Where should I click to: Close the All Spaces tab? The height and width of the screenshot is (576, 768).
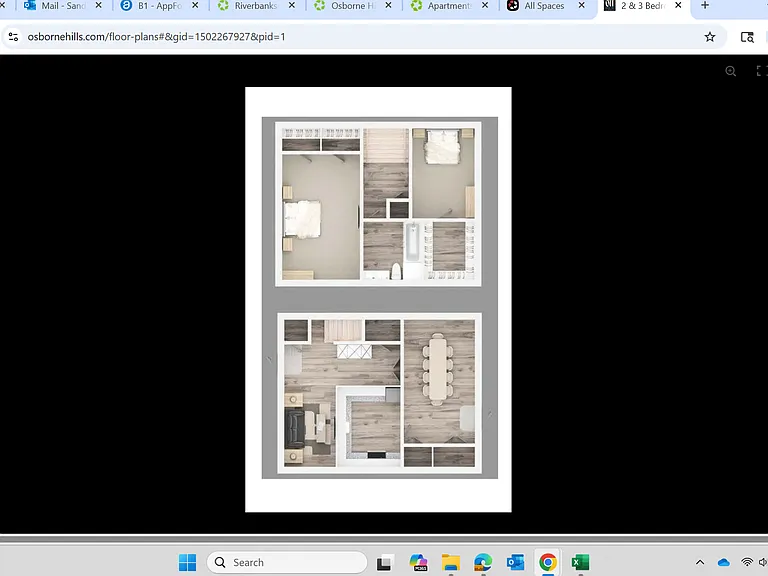[x=581, y=5]
